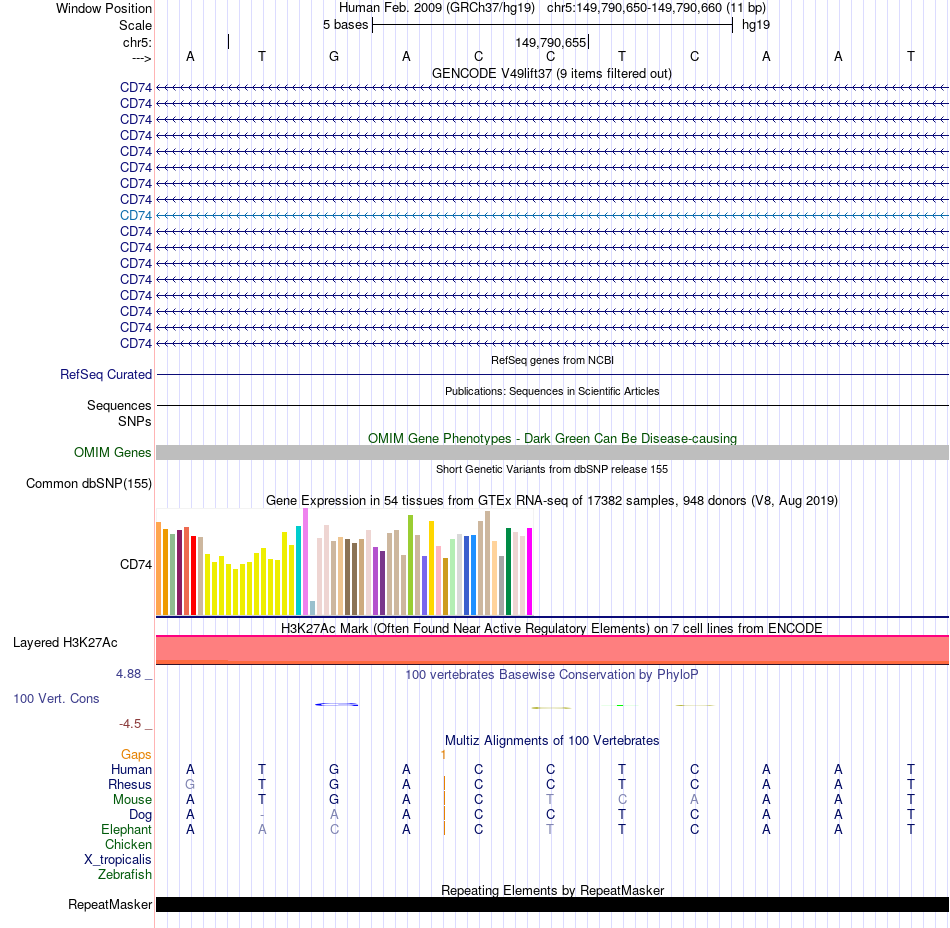Click the Scale track label
Screen dimensions: 950x928
pyautogui.click(x=135, y=25)
